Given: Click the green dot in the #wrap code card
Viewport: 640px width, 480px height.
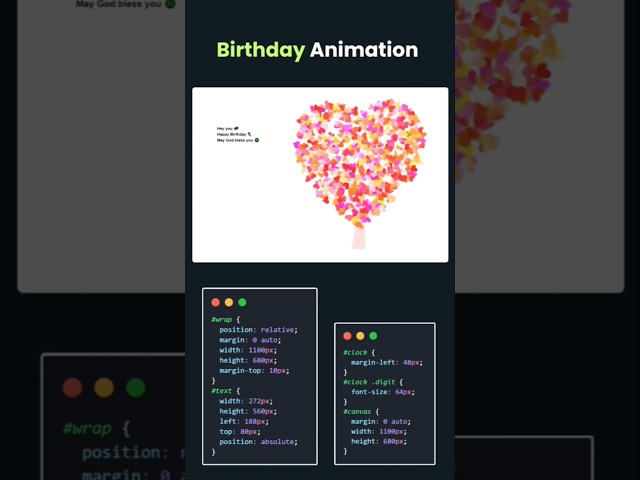Looking at the screenshot, I should (x=242, y=302).
